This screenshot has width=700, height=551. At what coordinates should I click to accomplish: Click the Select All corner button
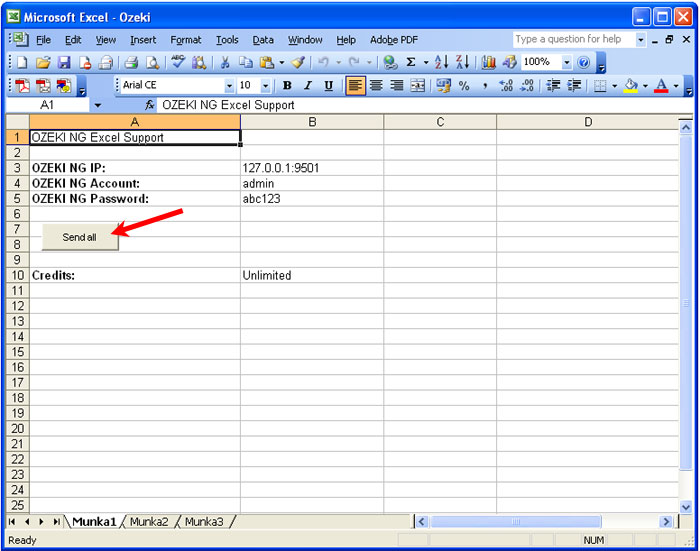pos(17,122)
